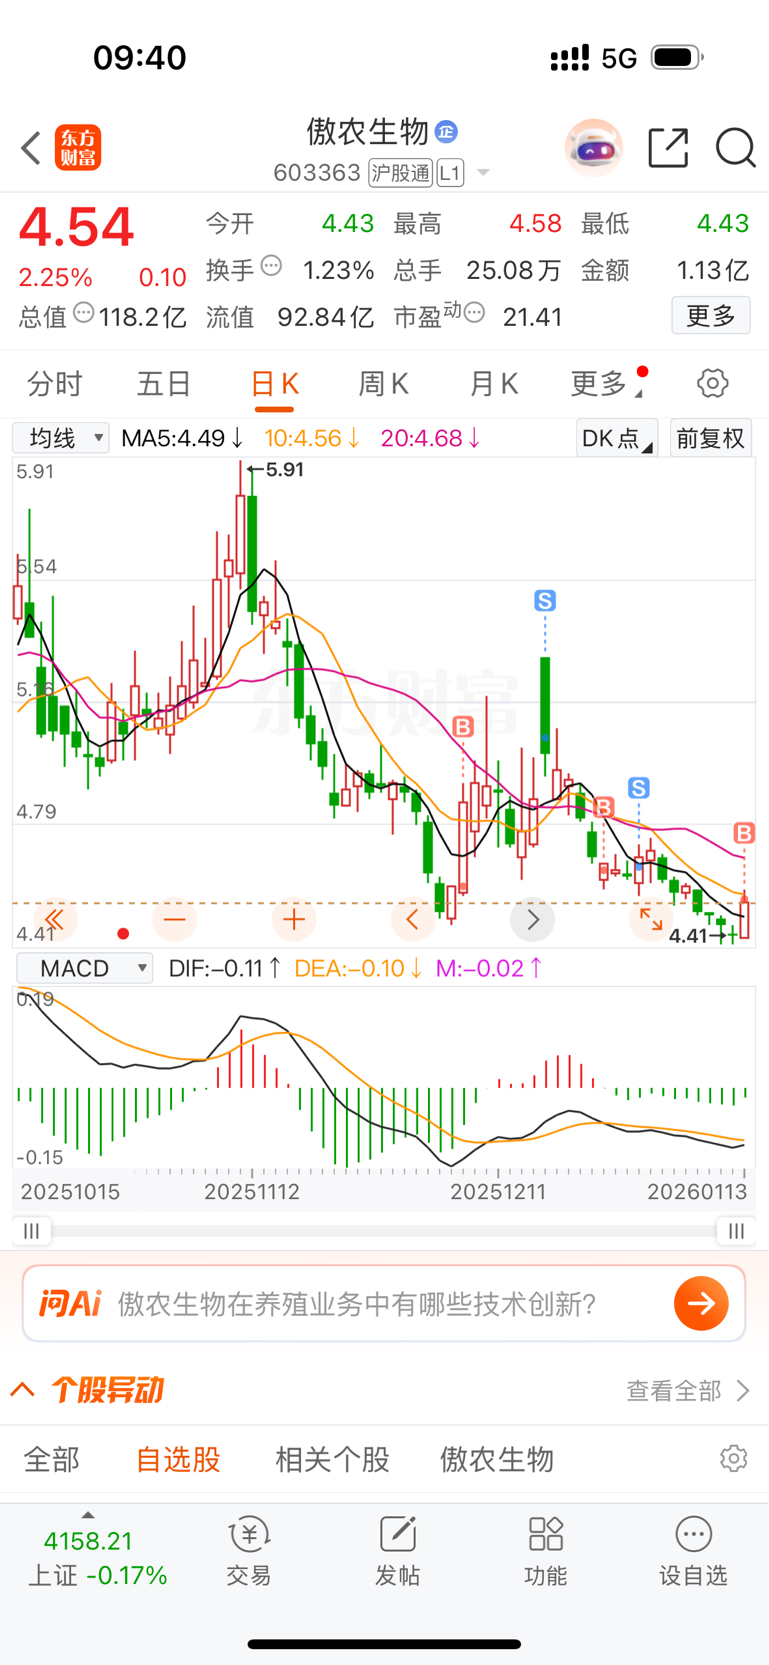This screenshot has height=1665, width=769.
Task: Move chart cursor left one candle
Action: coord(413,919)
